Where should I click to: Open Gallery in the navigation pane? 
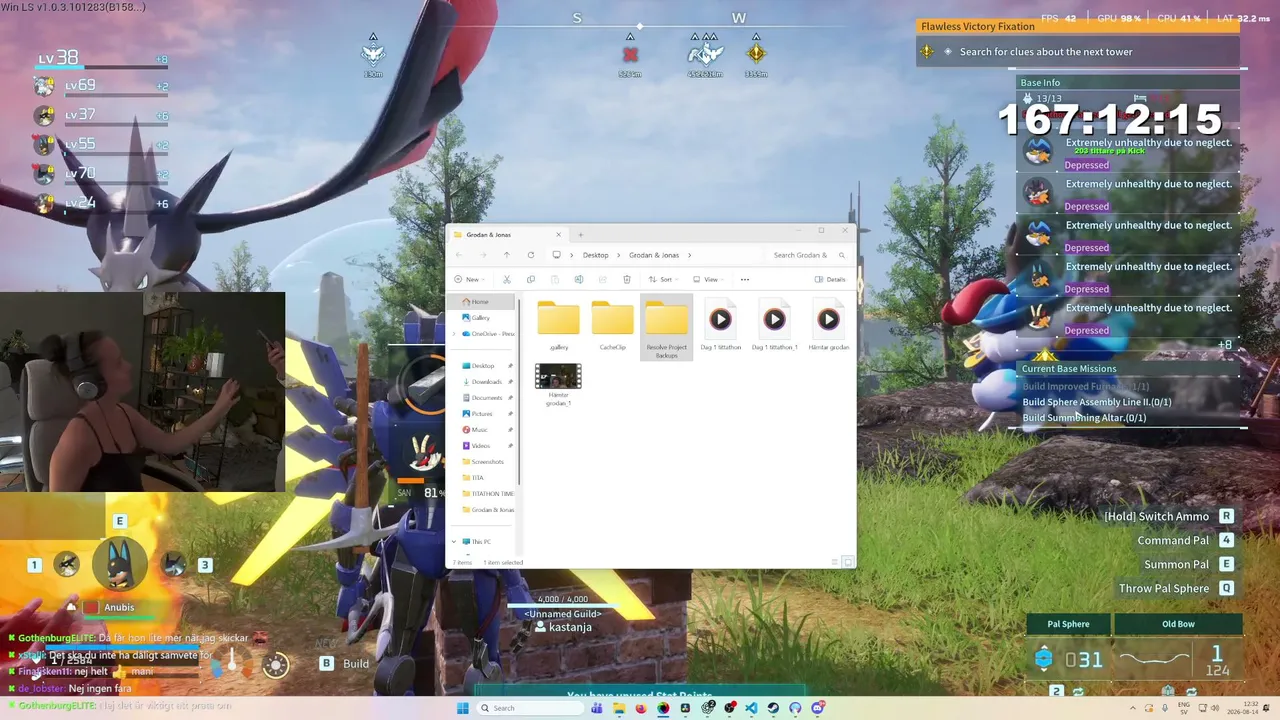[x=483, y=318]
